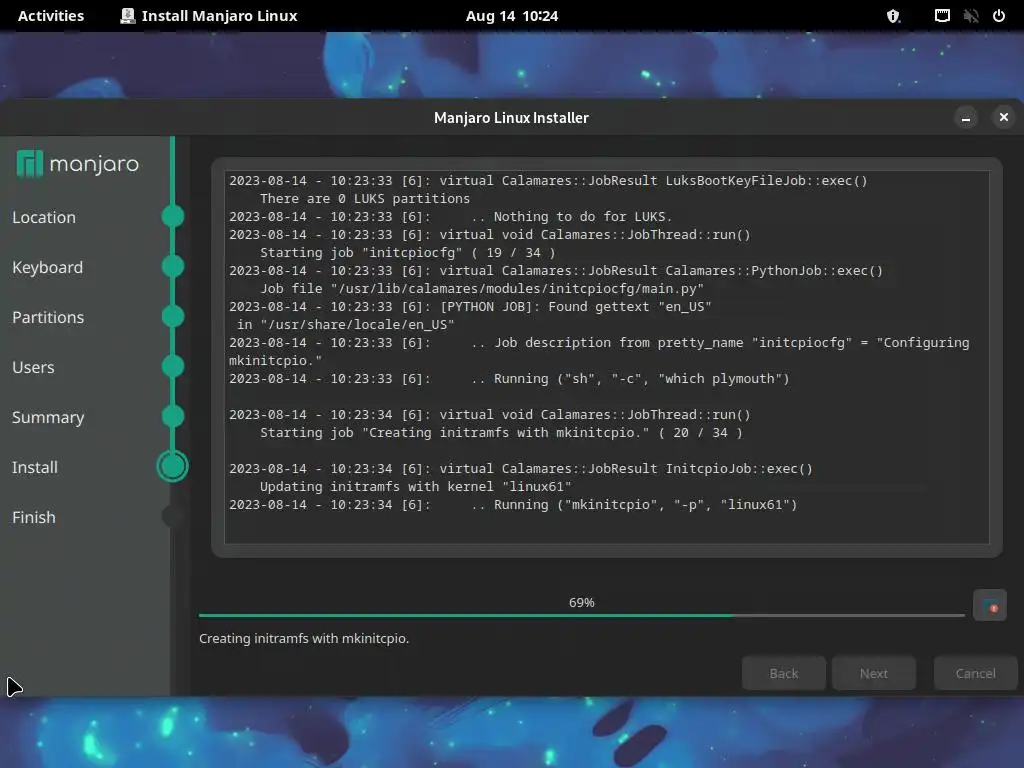Click the 'Starting job "initcpiocfg" ( 19 / 34 )' line
1024x768 pixels.
(408, 253)
